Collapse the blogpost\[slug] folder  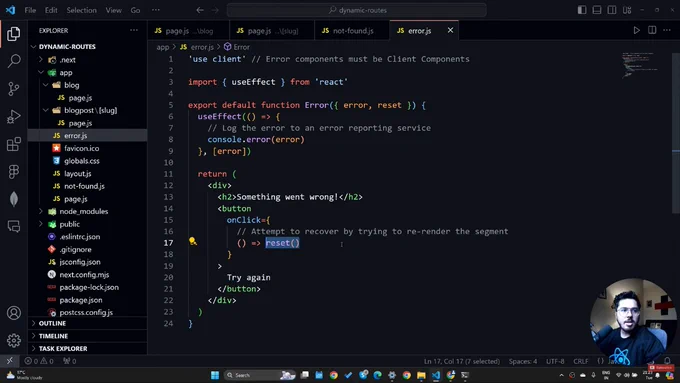46,110
